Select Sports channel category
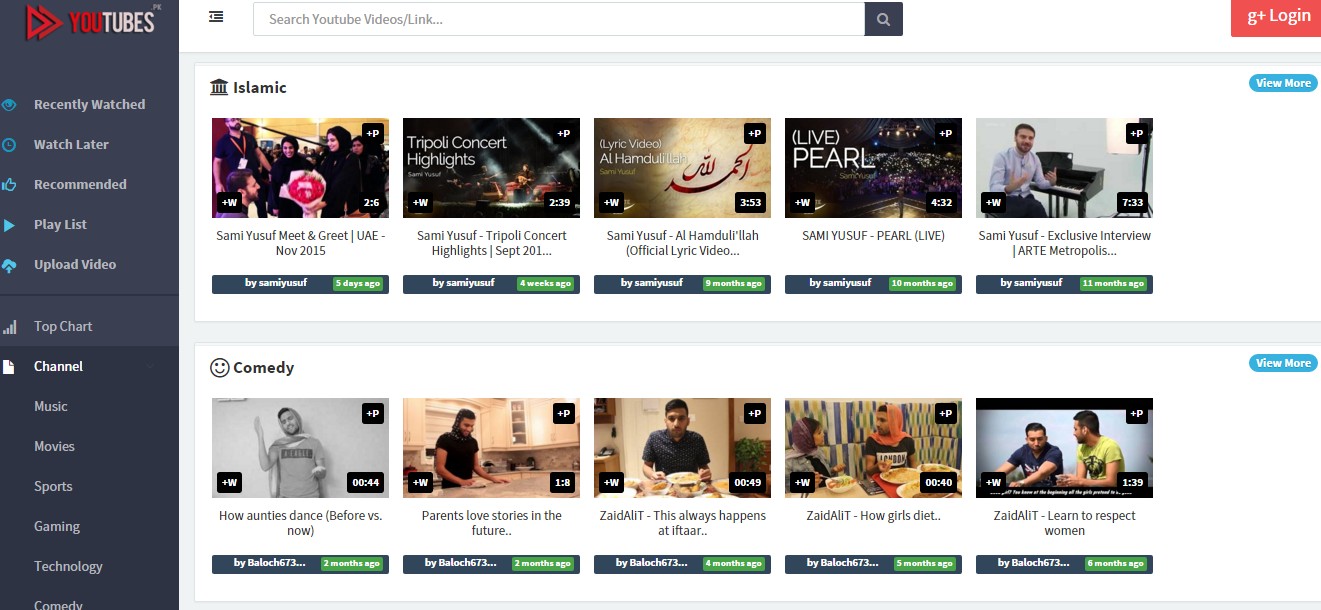 point(53,487)
